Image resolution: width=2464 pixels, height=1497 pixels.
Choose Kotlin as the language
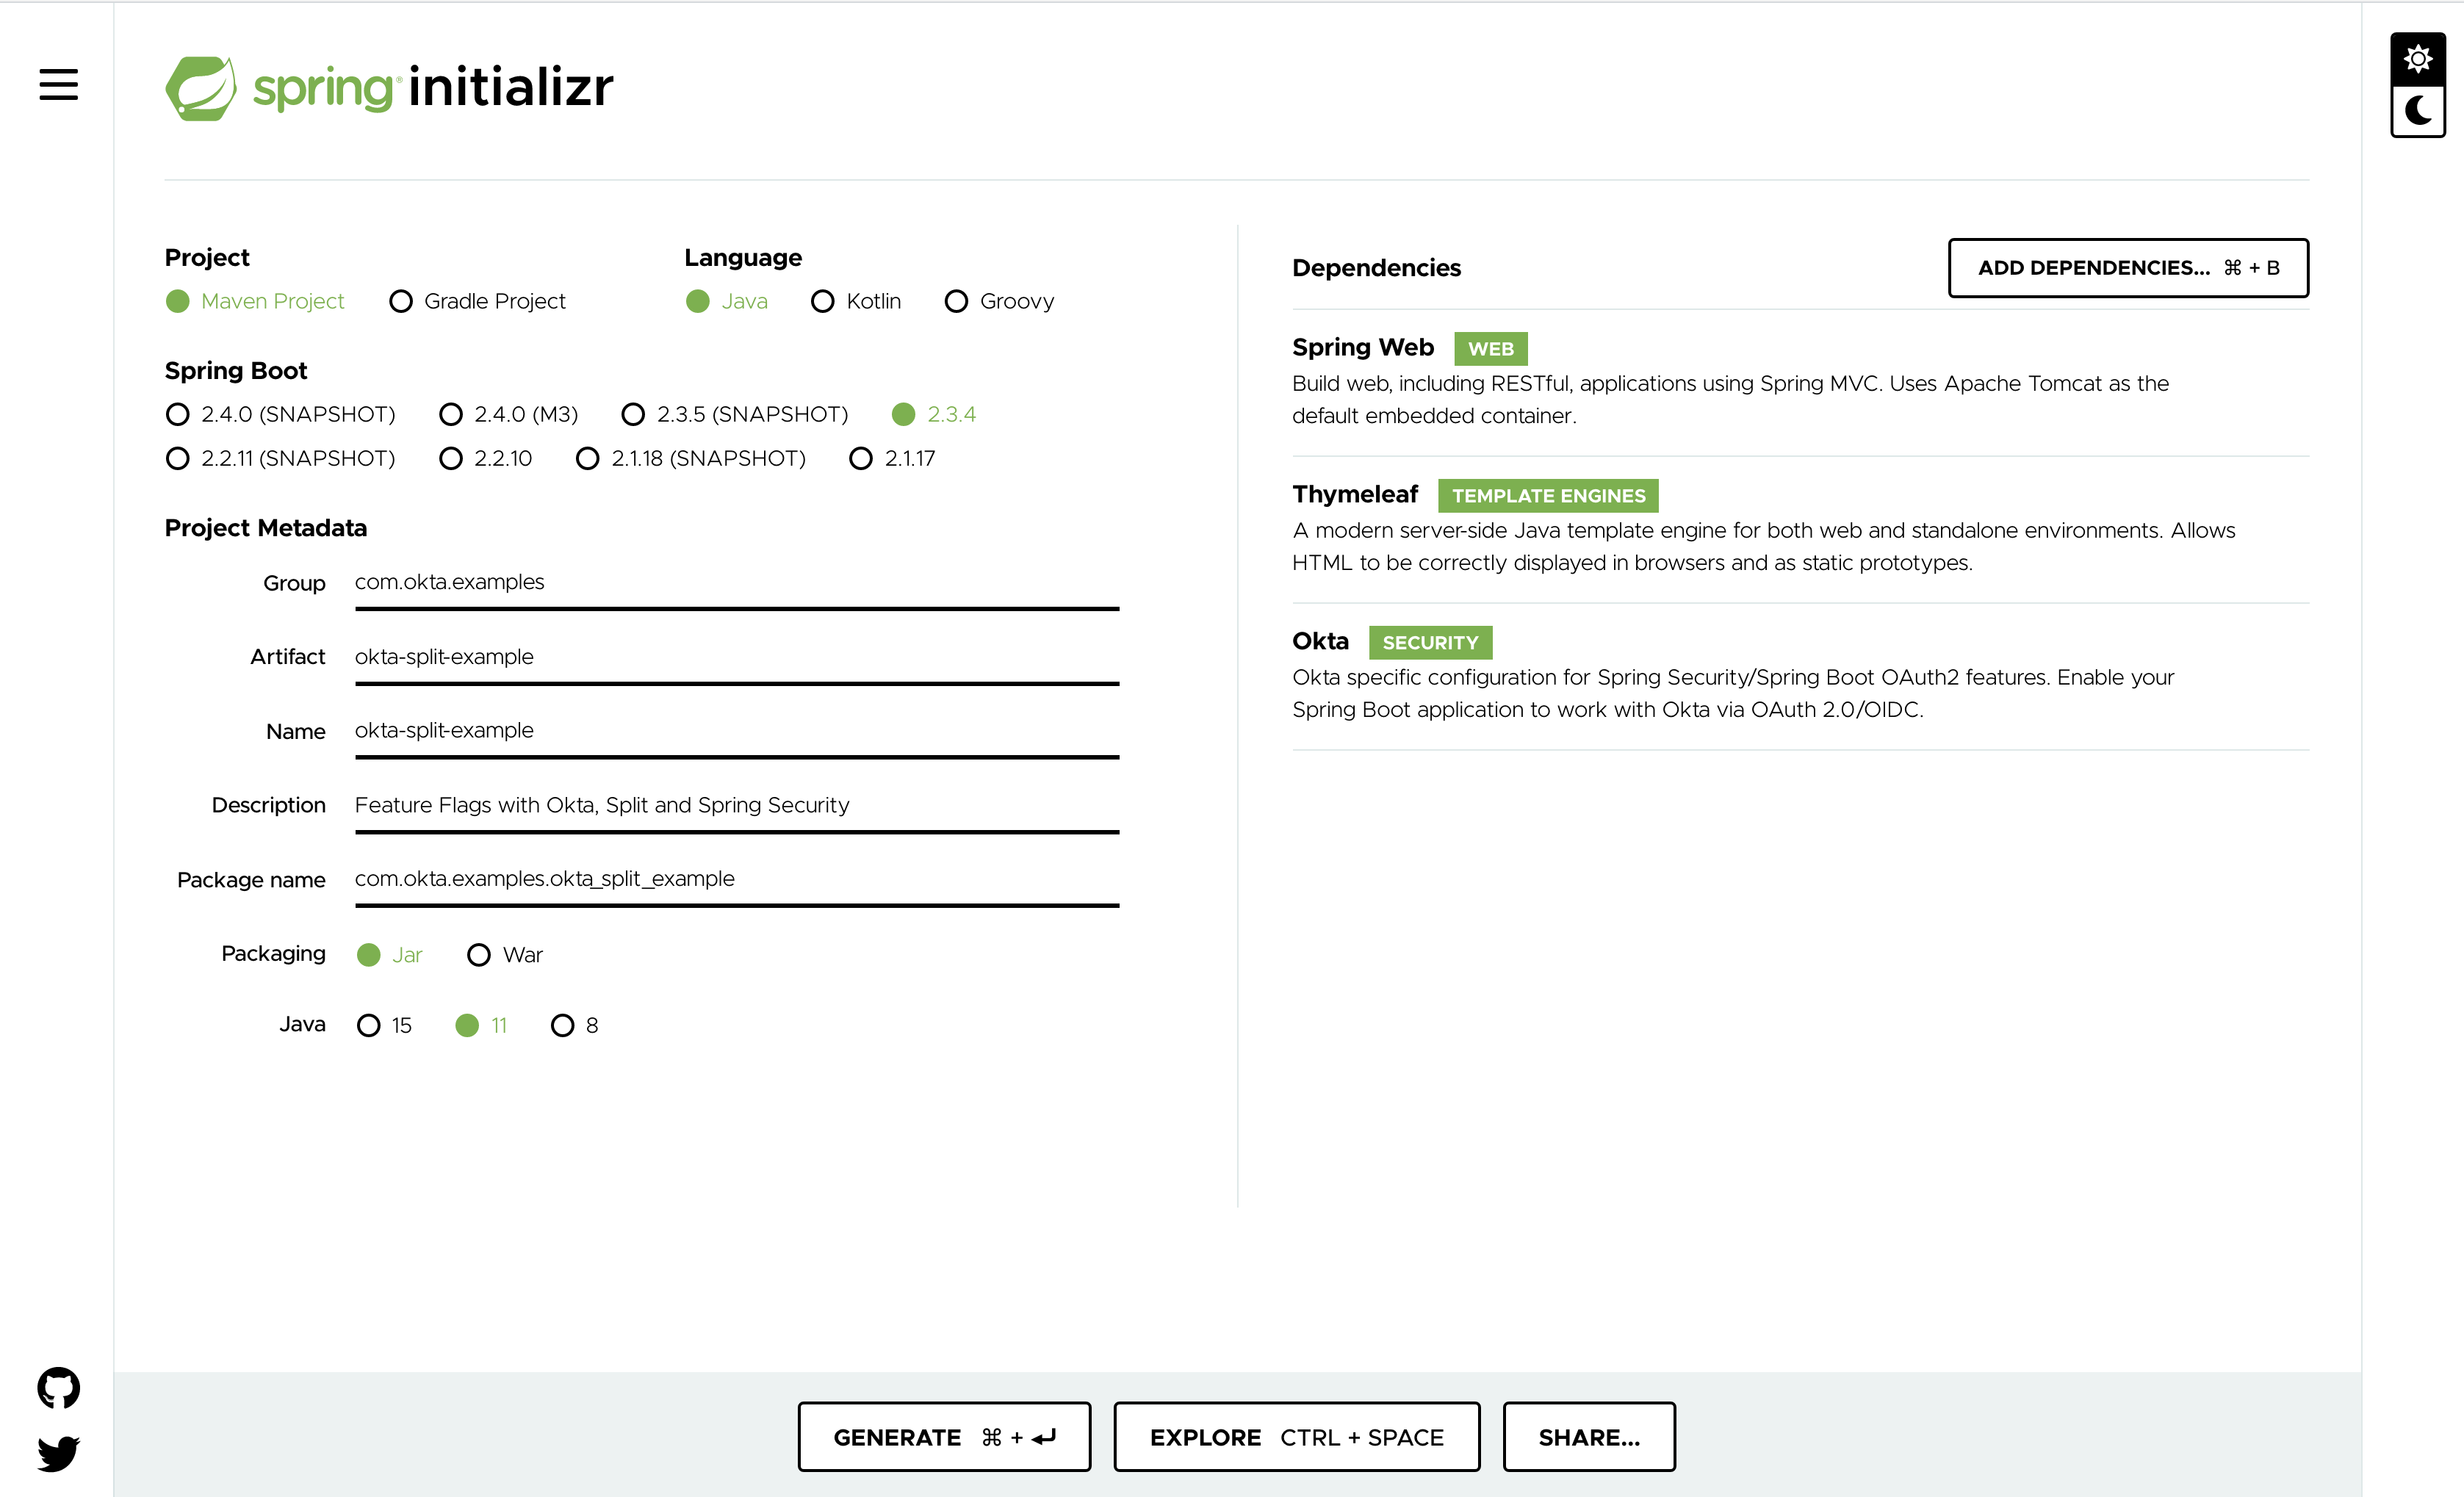pyautogui.click(x=822, y=301)
